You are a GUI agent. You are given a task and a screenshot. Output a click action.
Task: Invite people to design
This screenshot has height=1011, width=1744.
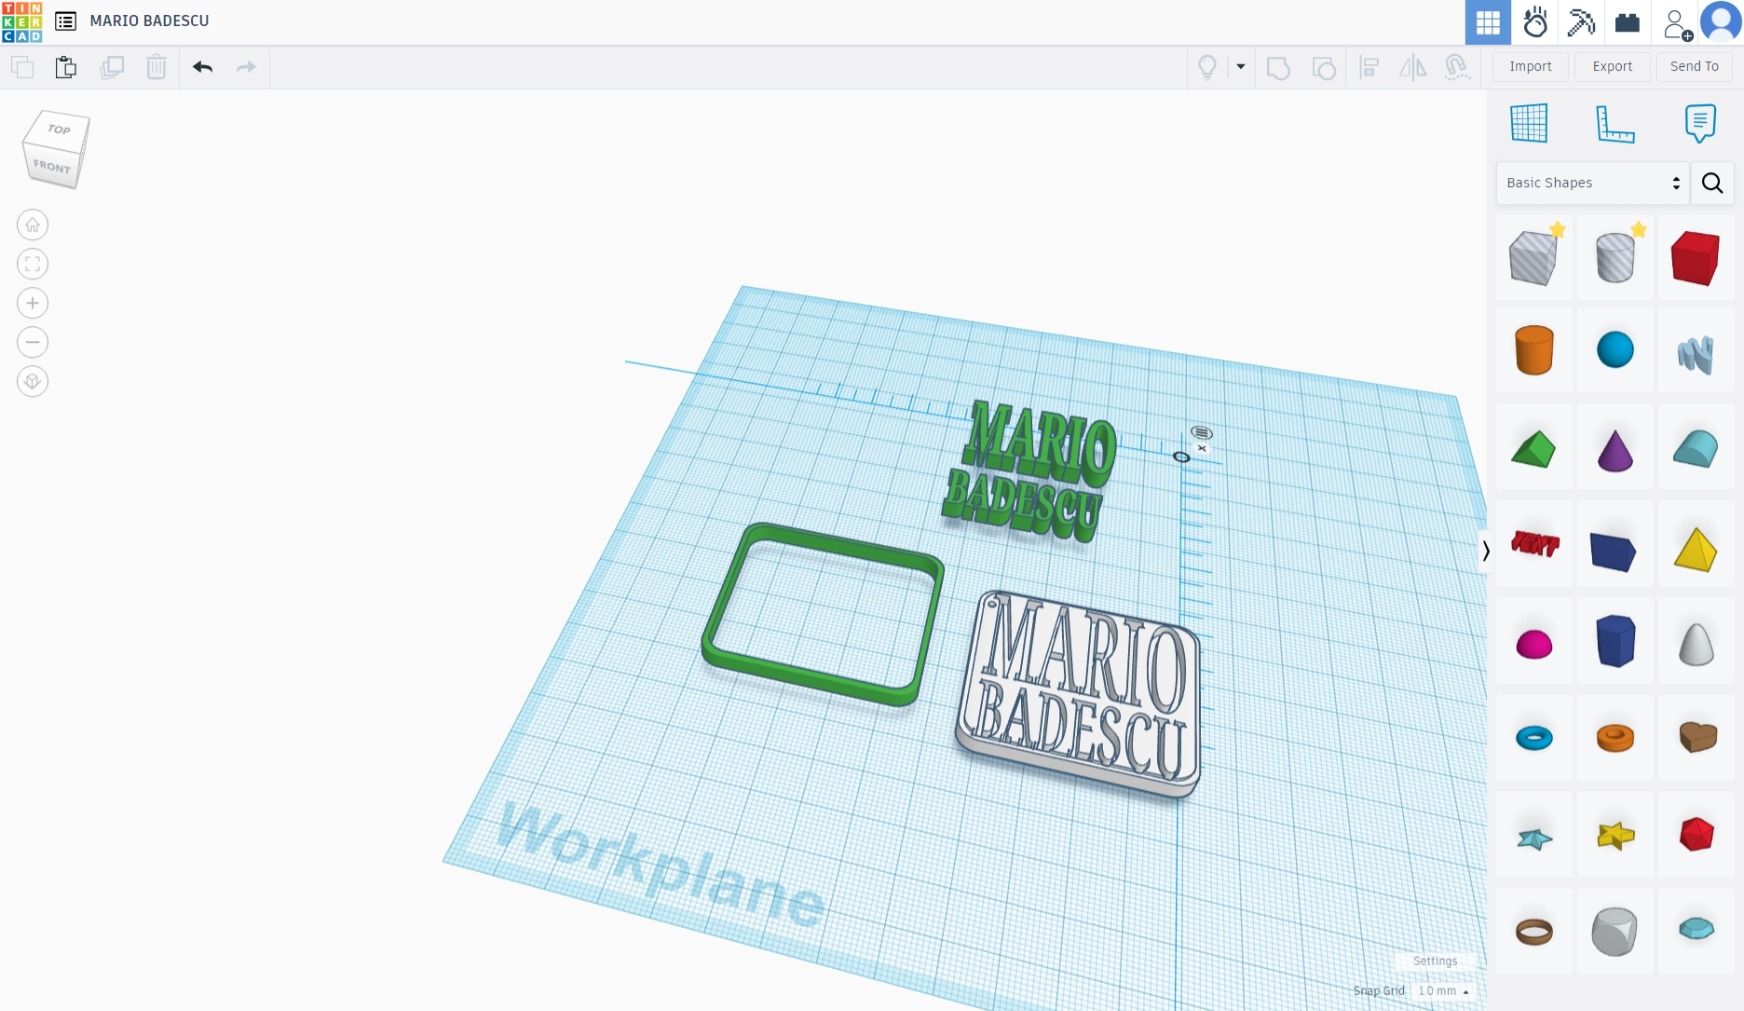pyautogui.click(x=1677, y=24)
